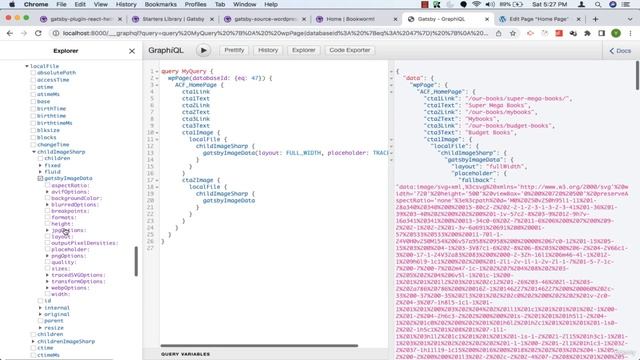Expand the pngOptions argument
Screen dimensions: 640x360
click(47, 256)
